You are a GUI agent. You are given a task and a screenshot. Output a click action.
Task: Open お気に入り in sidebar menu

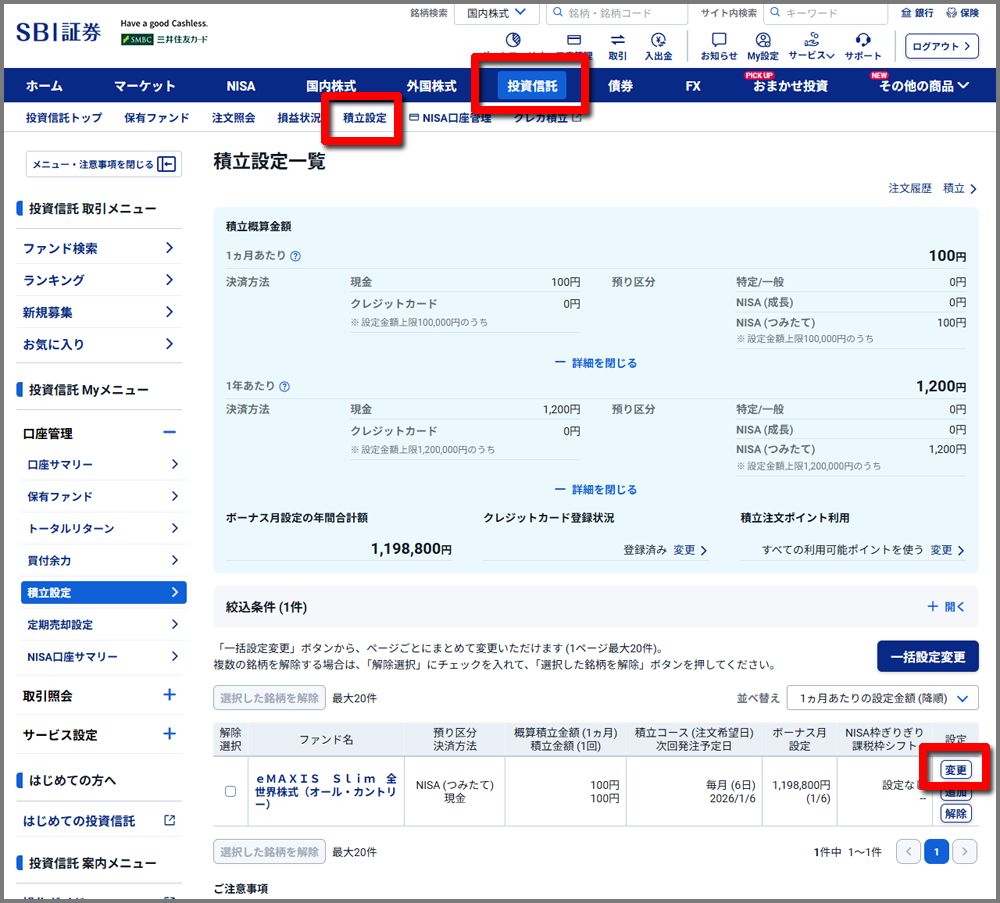(x=98, y=344)
